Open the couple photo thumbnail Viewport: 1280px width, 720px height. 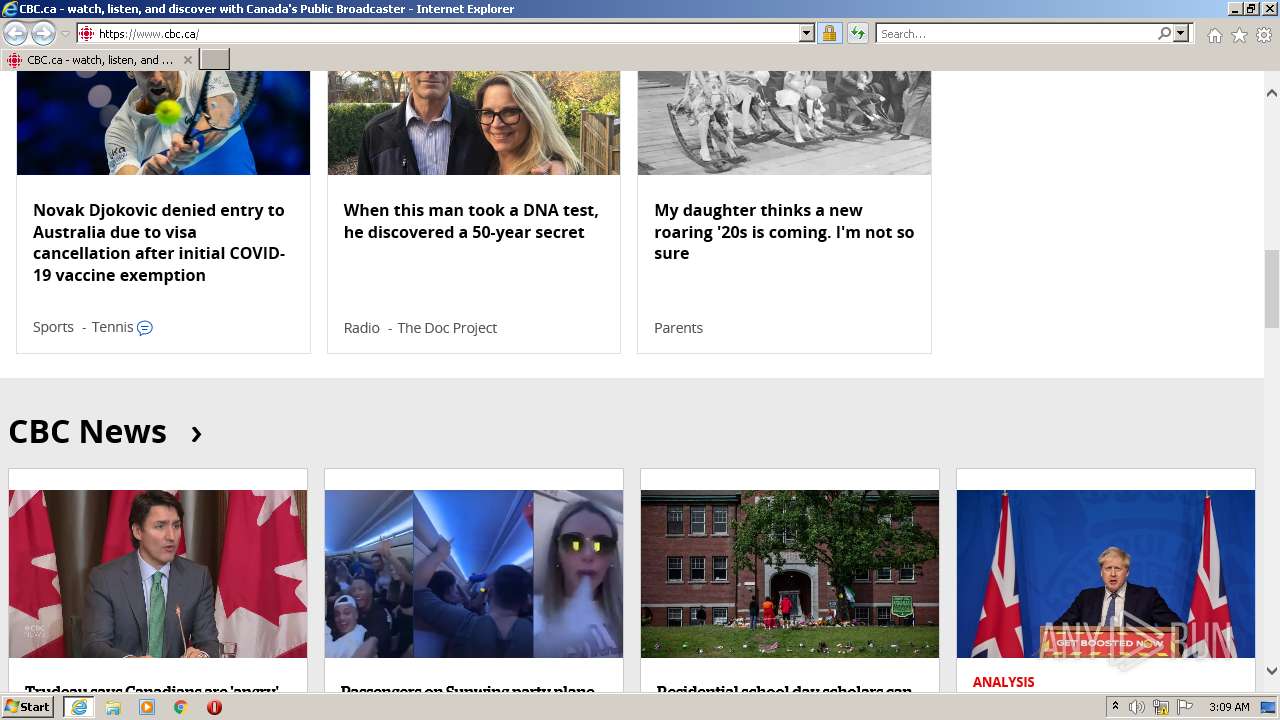474,123
